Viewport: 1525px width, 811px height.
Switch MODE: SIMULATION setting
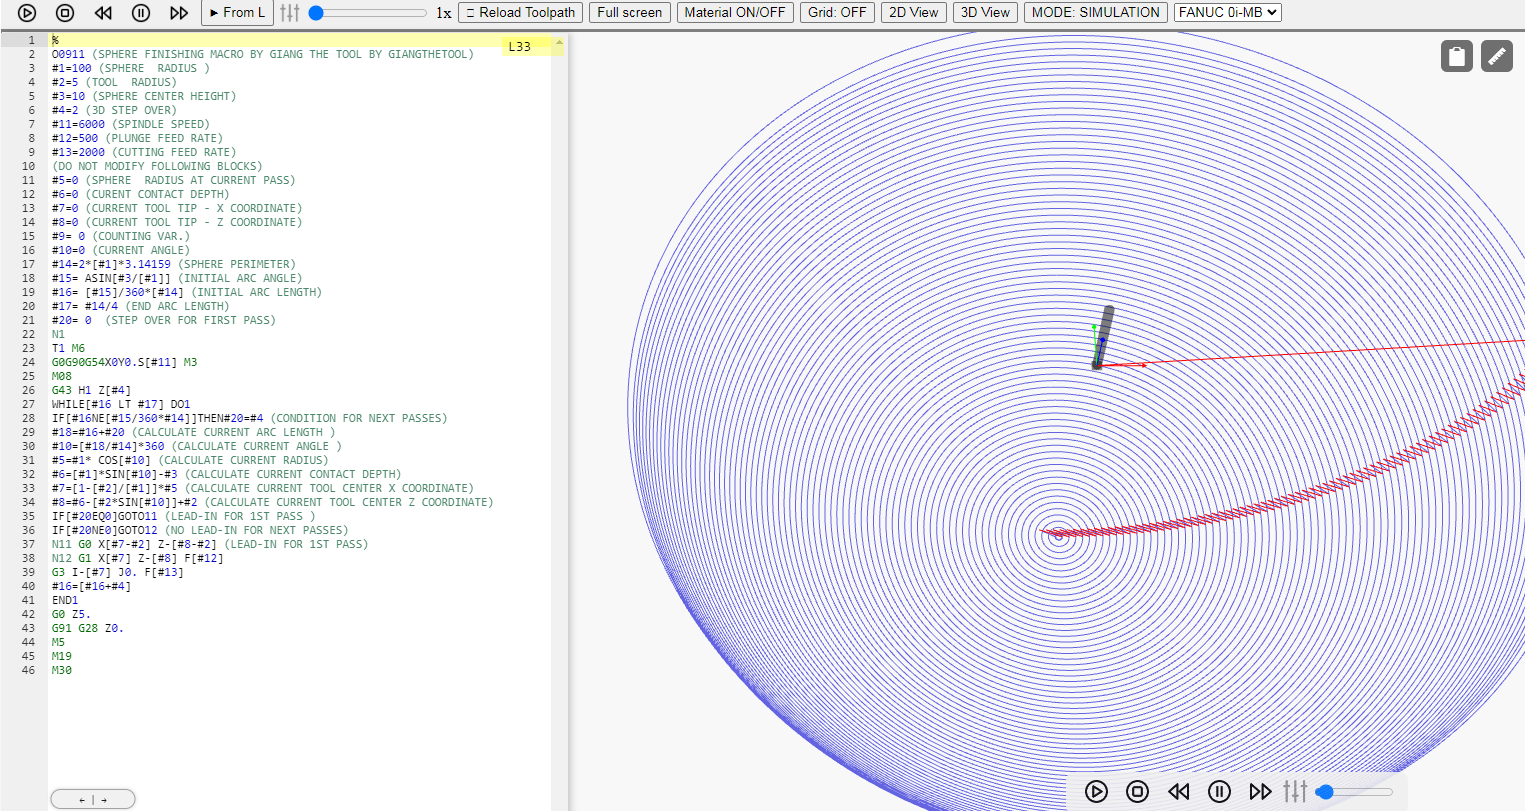coord(1095,13)
